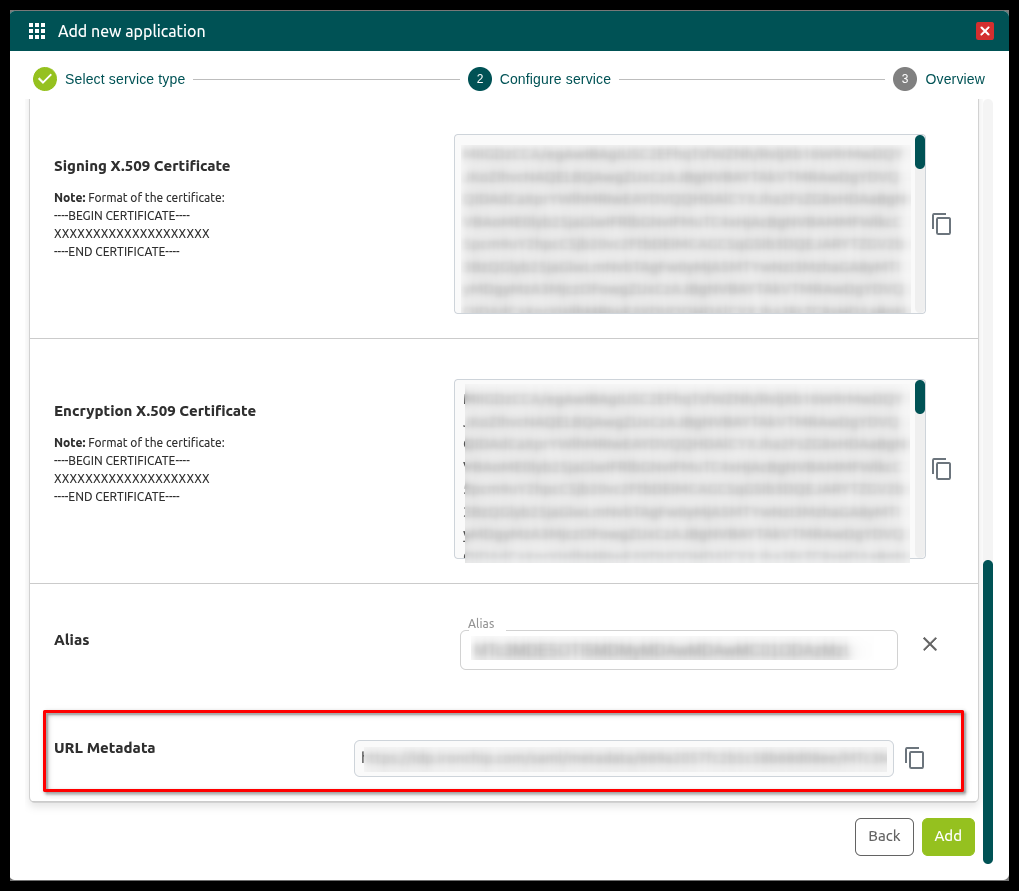Screen dimensions: 1019x891
Task: Copy the Encryption X.509 Certificate
Action: click(941, 469)
